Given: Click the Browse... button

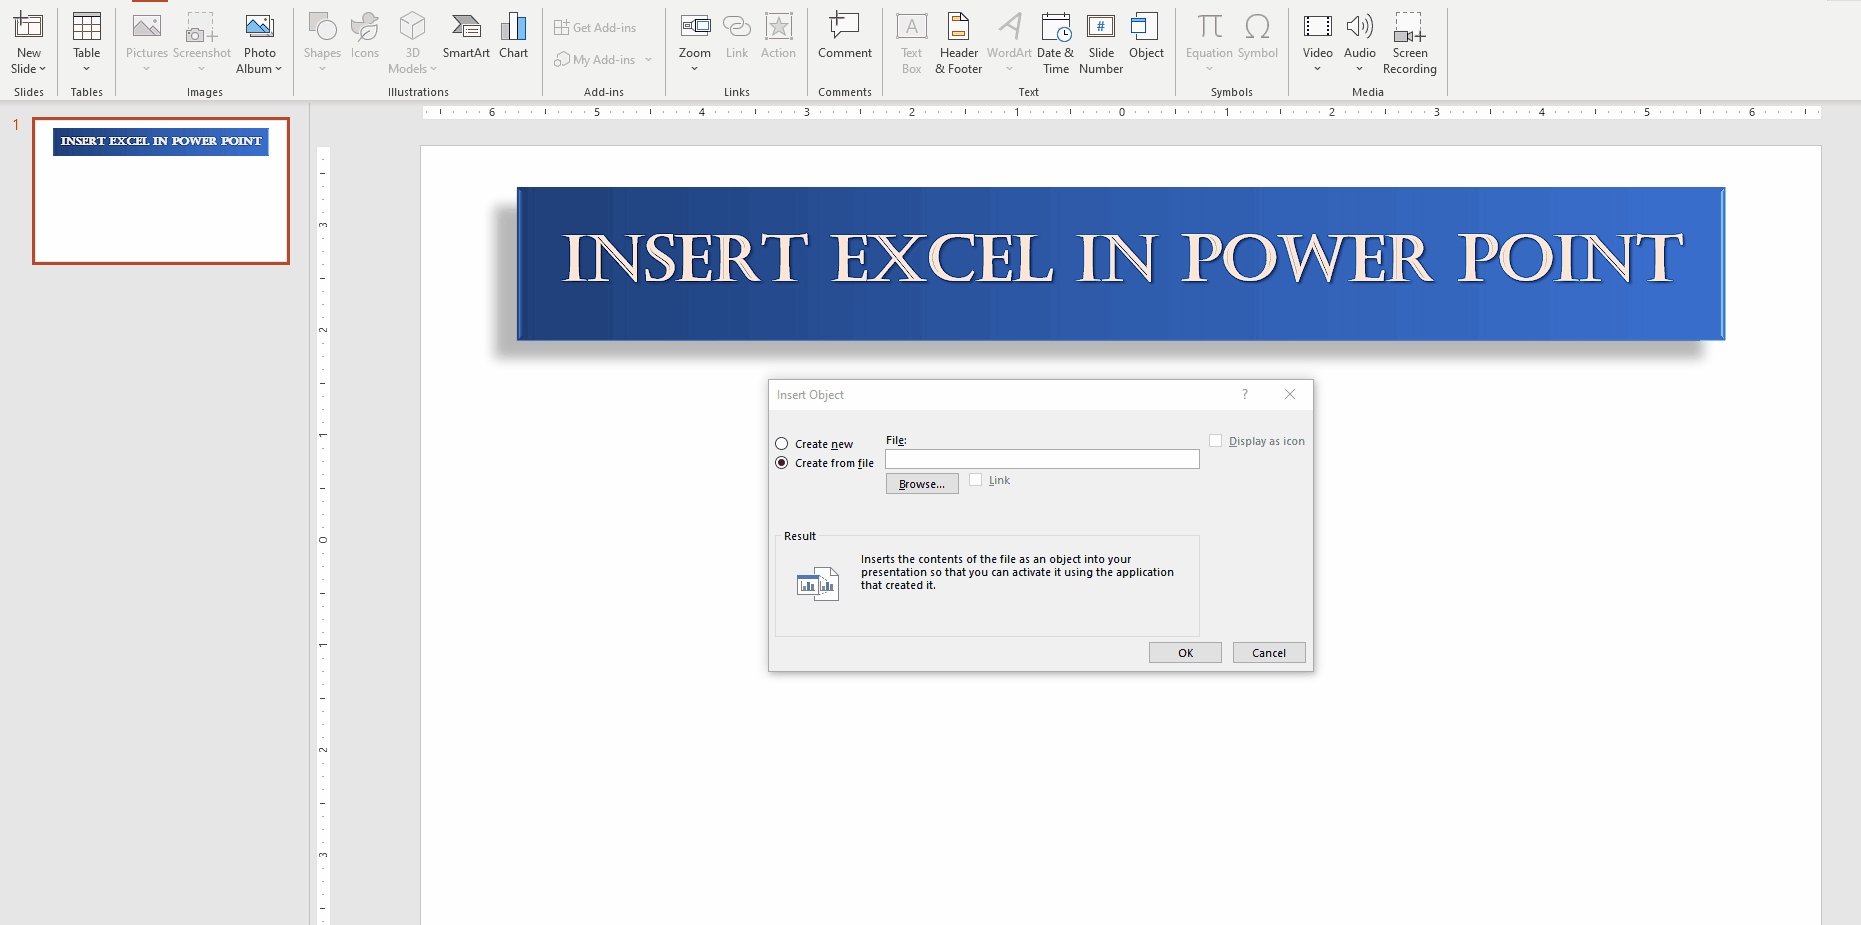Looking at the screenshot, I should pos(922,484).
